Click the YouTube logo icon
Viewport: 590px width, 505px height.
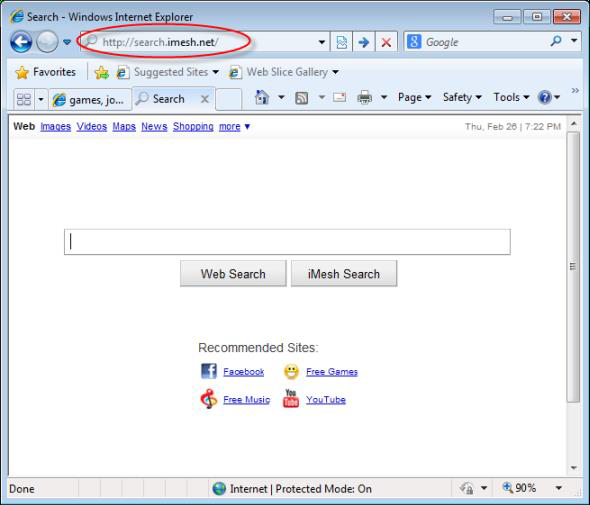coord(291,399)
